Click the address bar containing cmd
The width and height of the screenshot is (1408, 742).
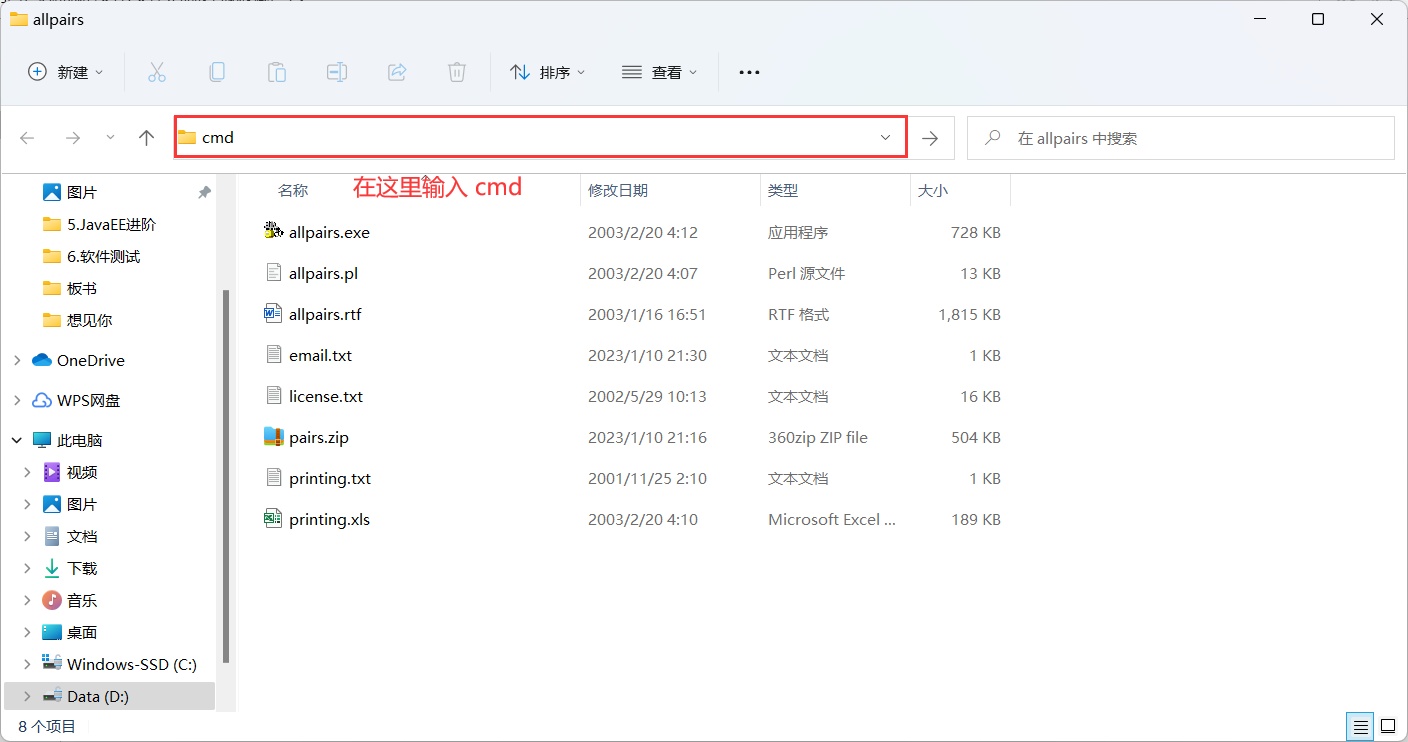540,137
